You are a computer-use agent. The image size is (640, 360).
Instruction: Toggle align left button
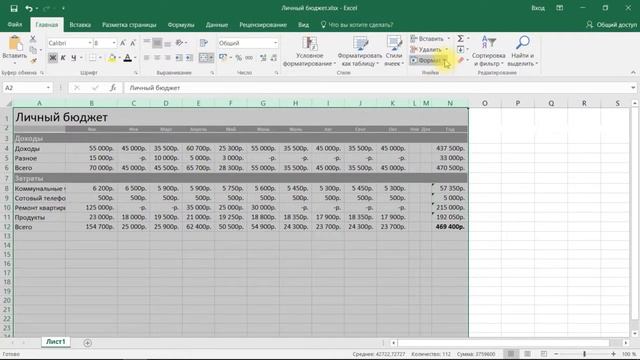pos(147,58)
